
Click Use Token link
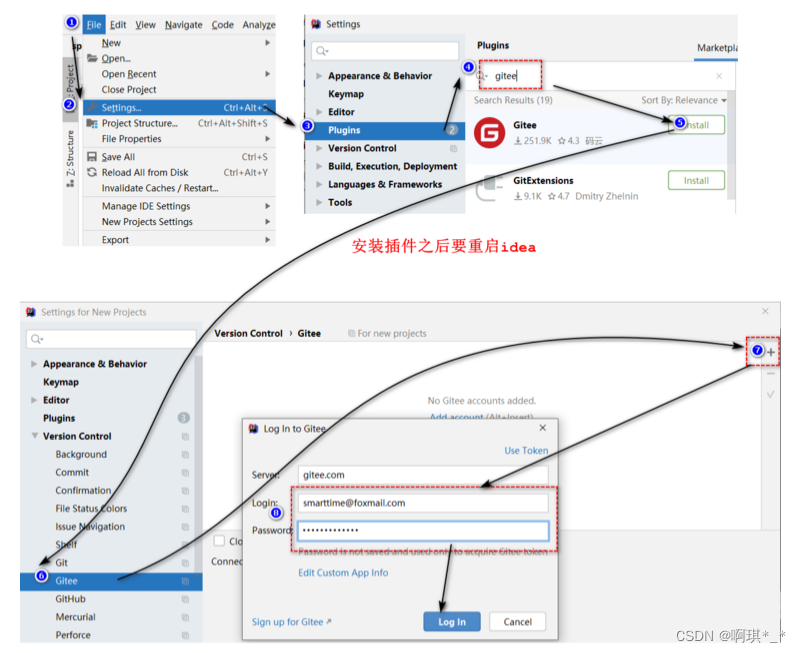526,451
